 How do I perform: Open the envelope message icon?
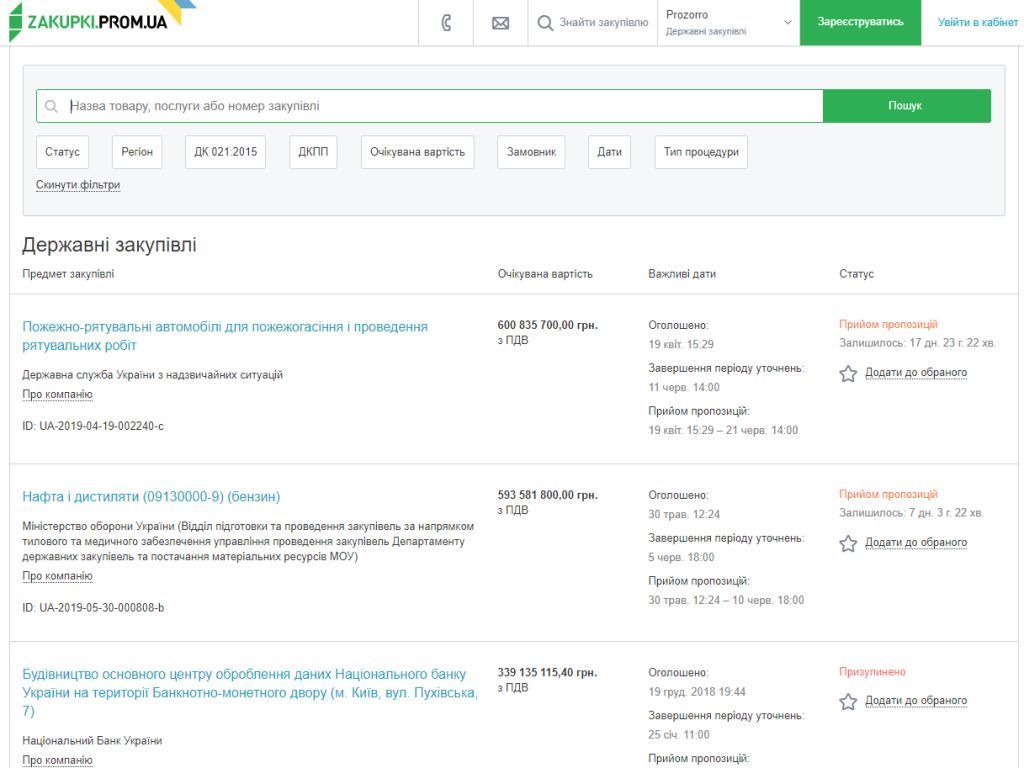tap(500, 24)
